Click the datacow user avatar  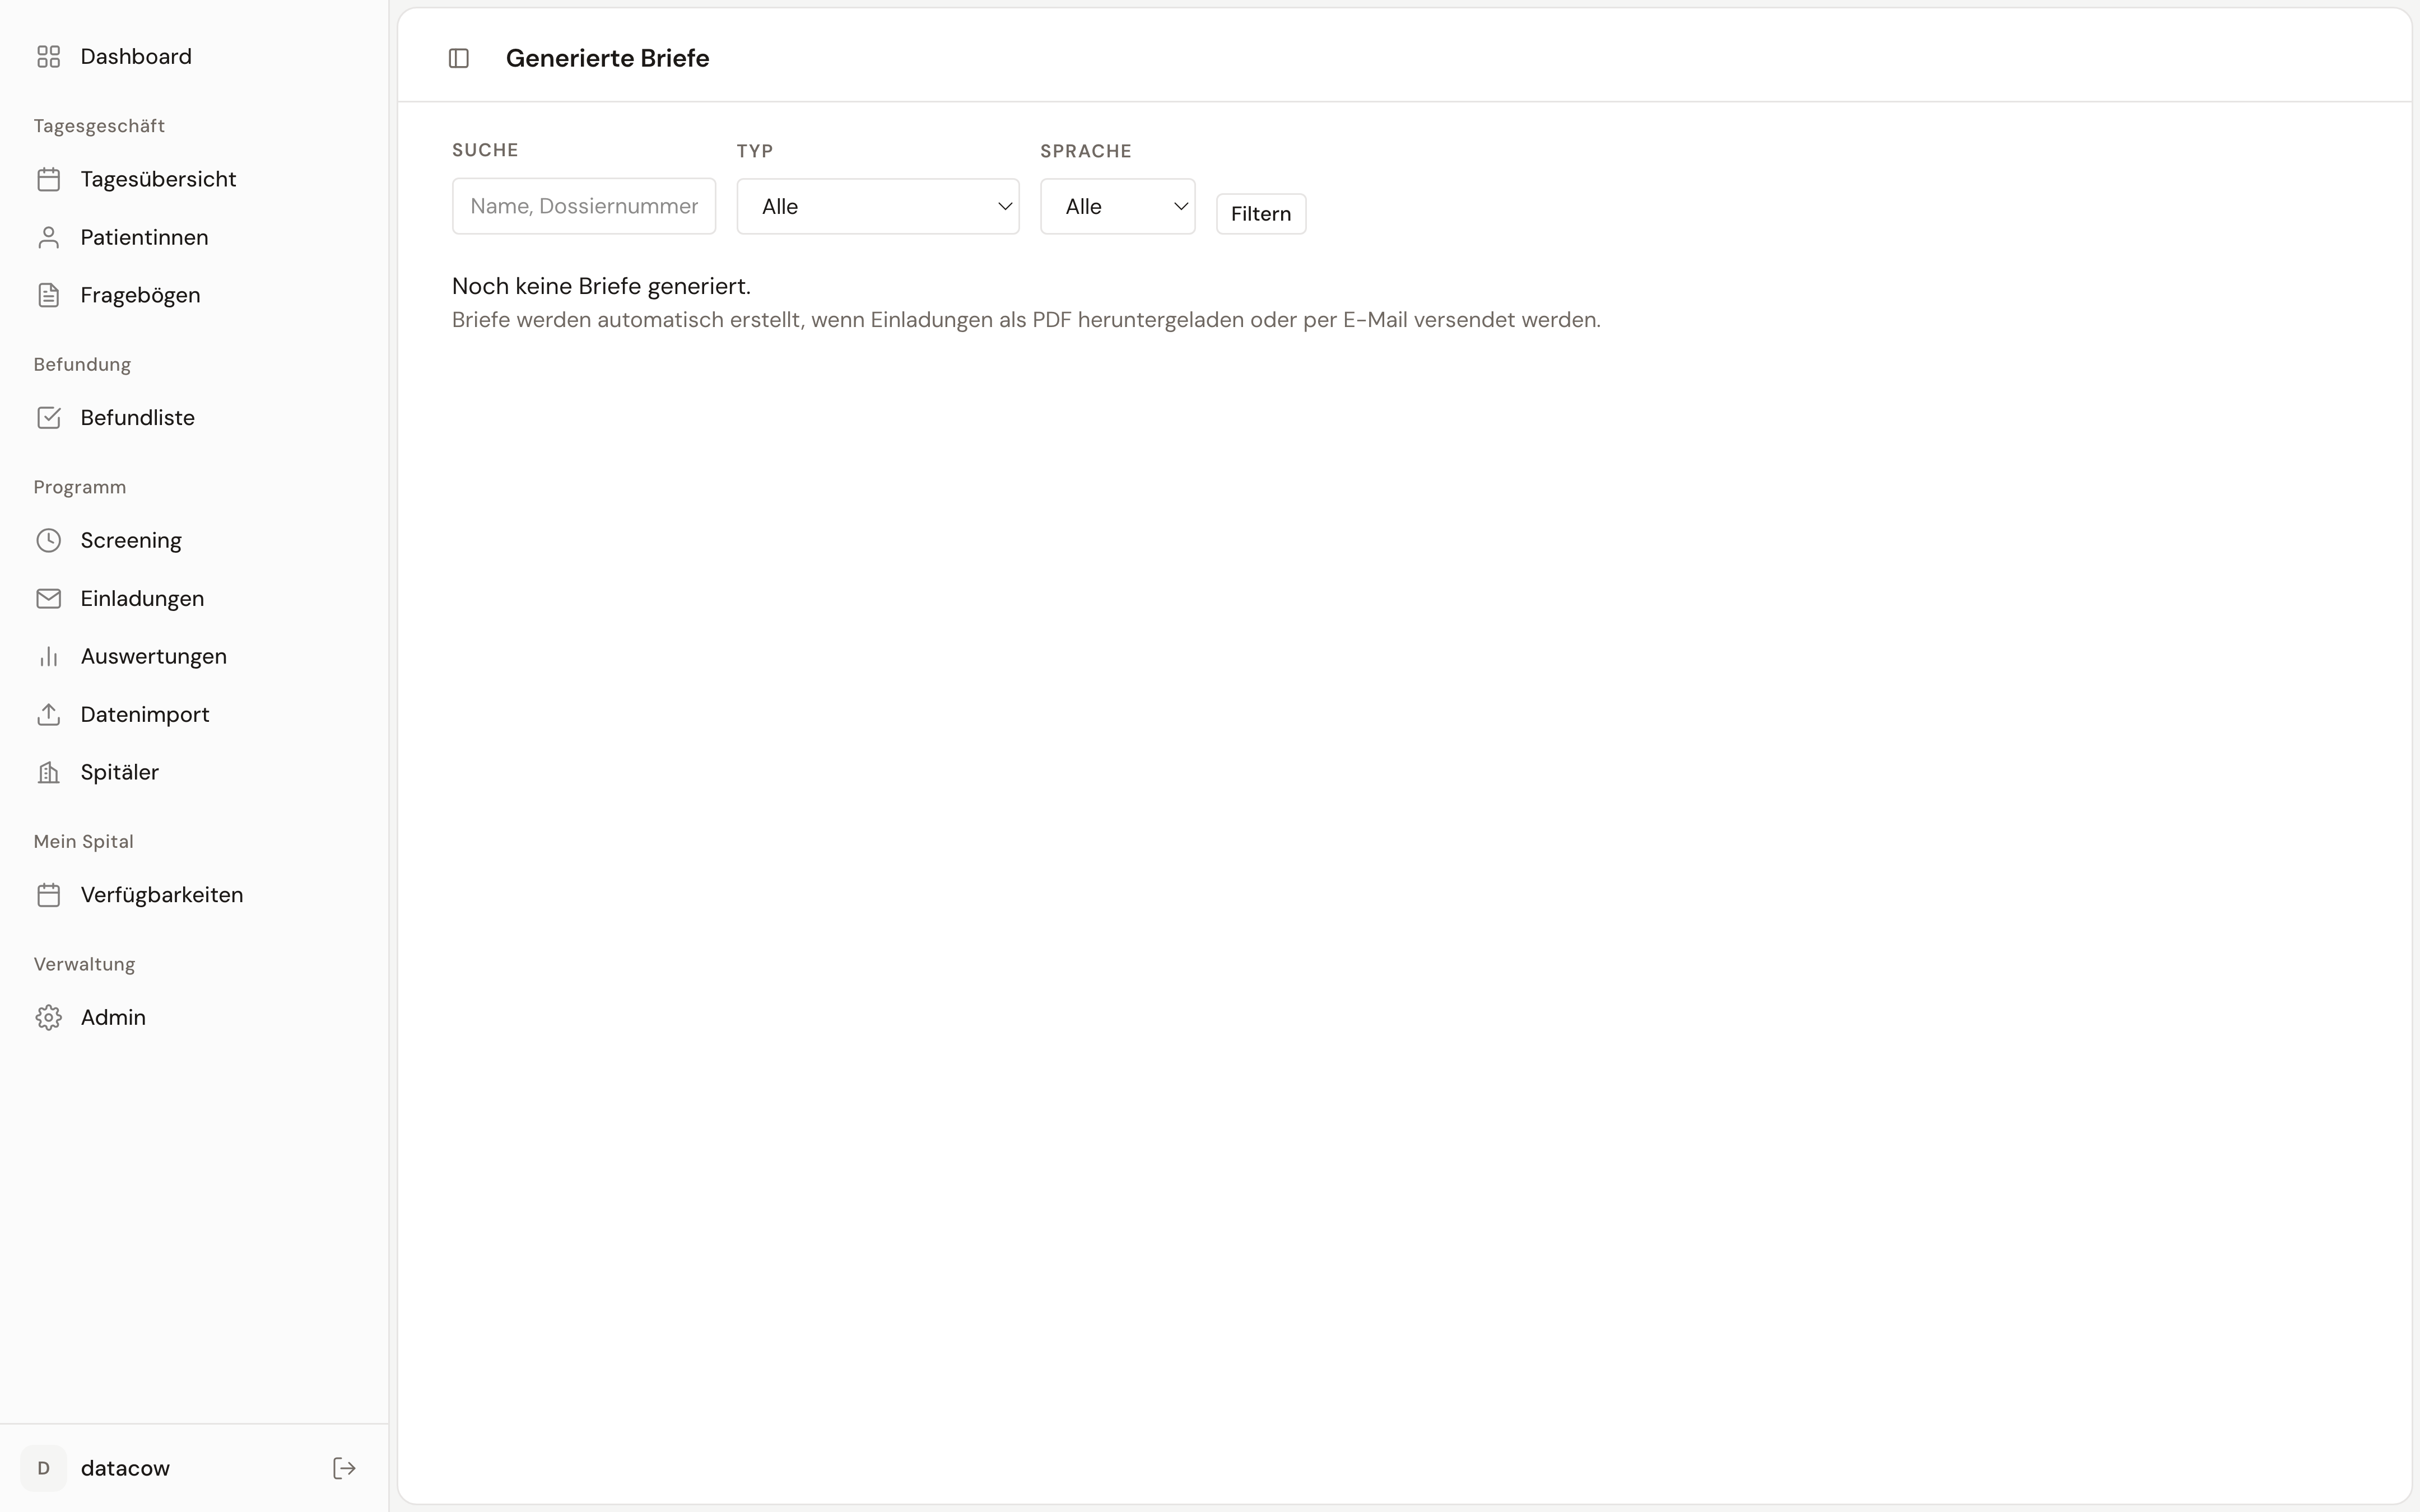(x=43, y=1468)
